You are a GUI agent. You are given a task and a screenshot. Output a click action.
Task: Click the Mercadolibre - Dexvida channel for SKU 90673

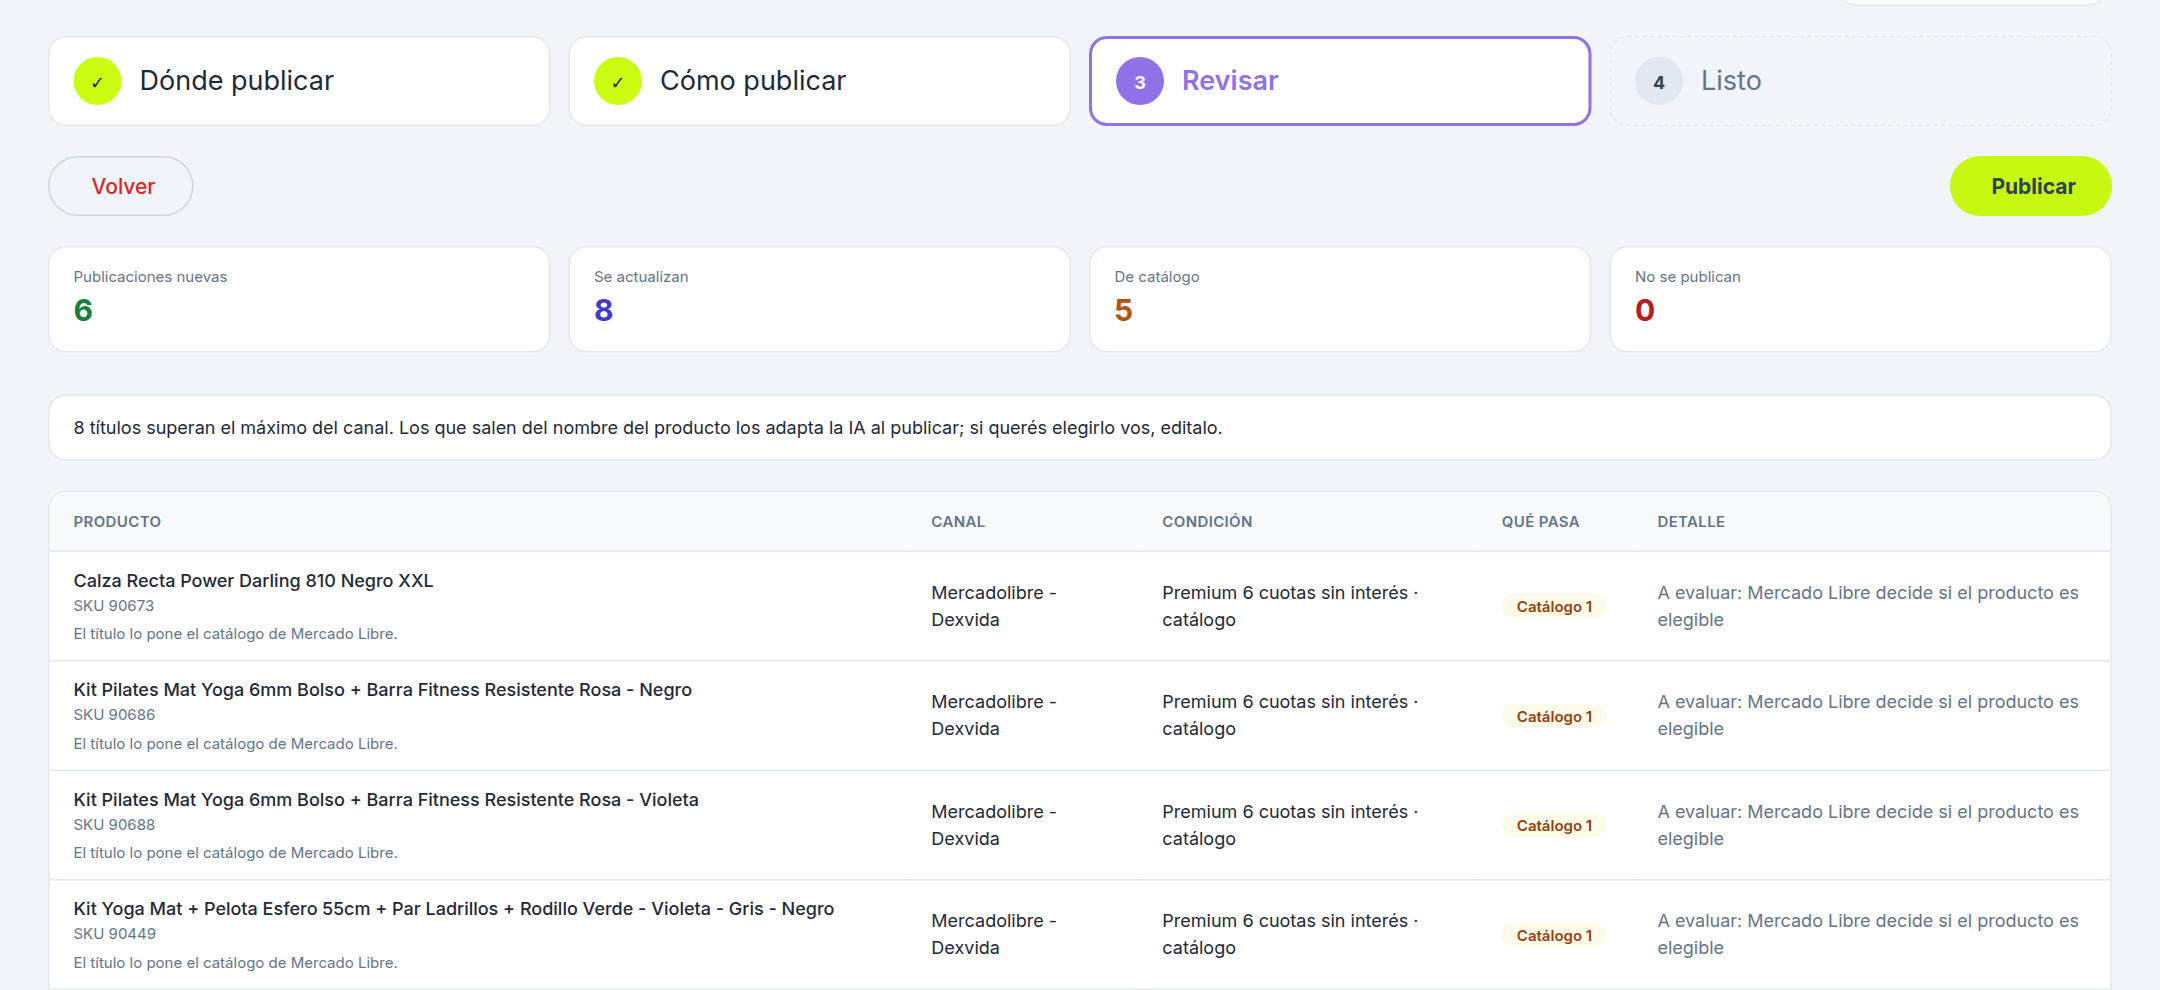tap(994, 606)
